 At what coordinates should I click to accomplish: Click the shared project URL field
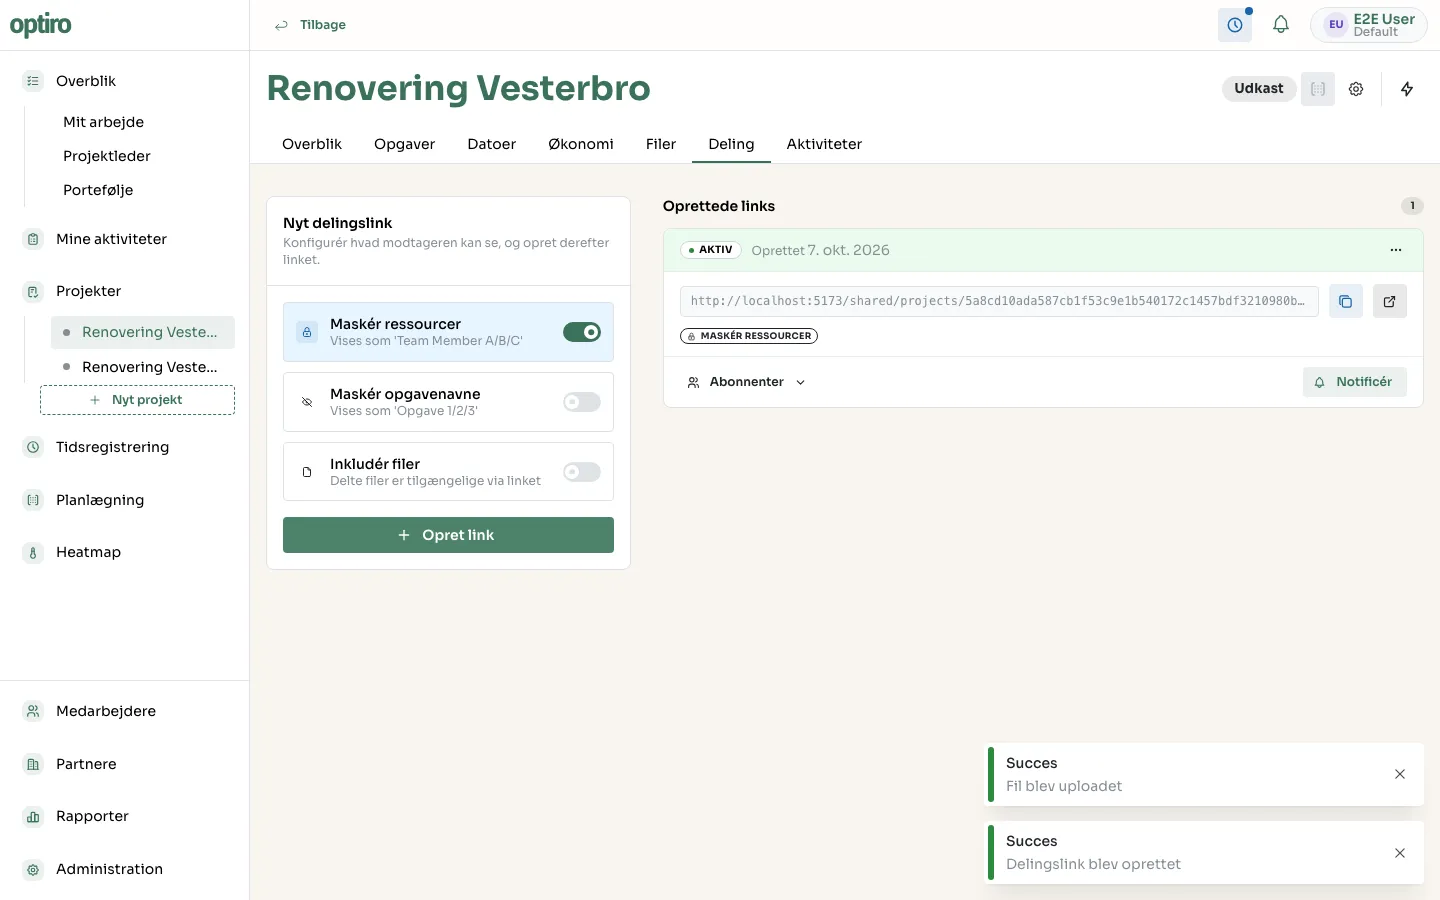click(x=999, y=301)
